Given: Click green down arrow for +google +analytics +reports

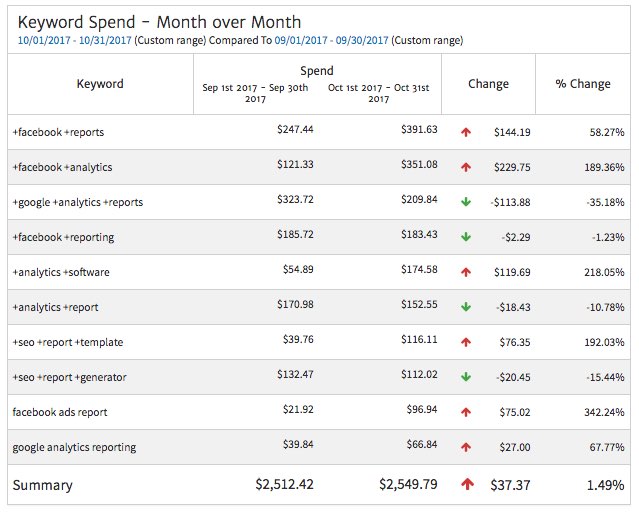Looking at the screenshot, I should (x=465, y=202).
